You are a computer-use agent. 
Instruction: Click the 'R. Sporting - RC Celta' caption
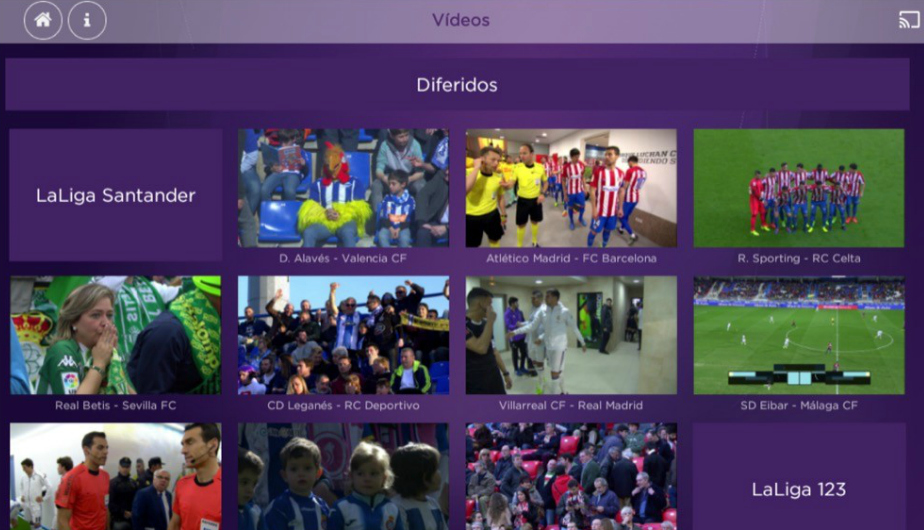pos(798,258)
